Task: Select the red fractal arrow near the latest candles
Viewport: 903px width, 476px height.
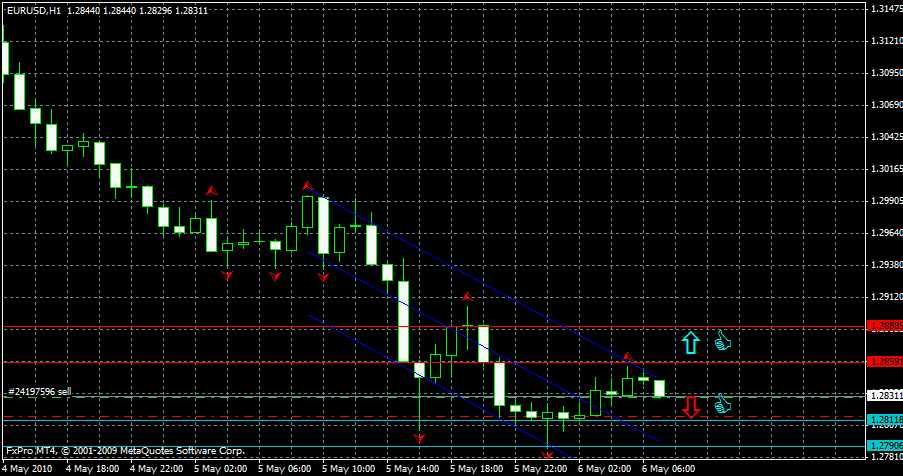Action: tap(628, 357)
